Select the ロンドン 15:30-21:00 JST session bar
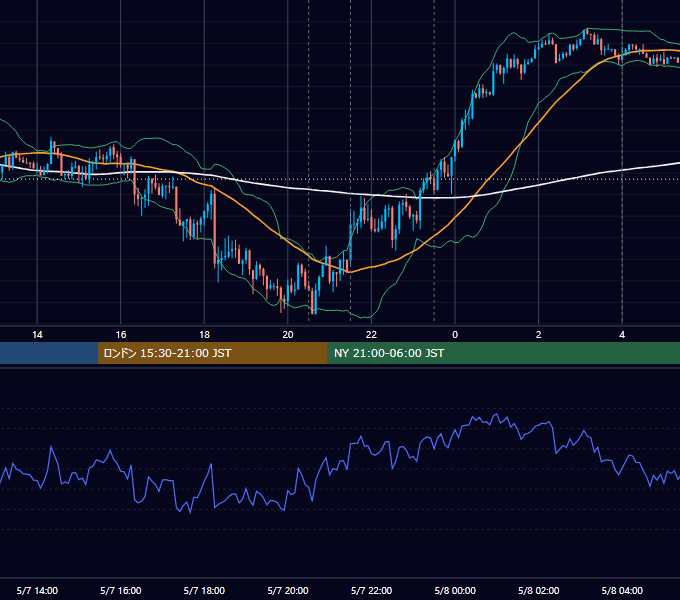680x600 pixels. coord(212,353)
